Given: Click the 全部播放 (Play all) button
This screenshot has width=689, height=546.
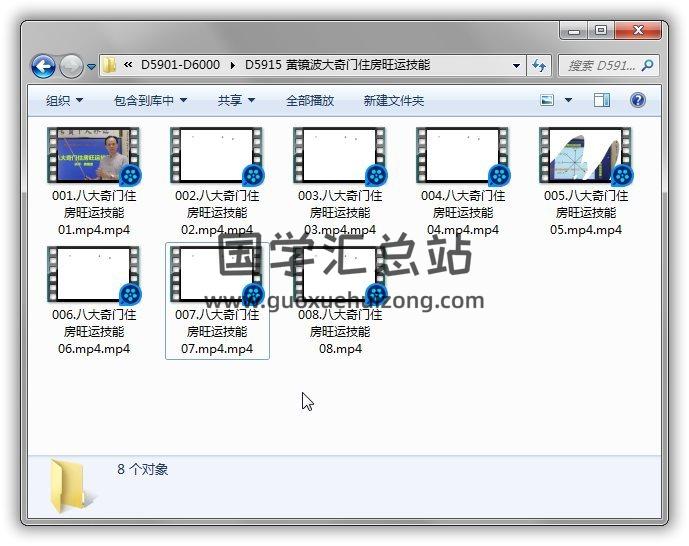Looking at the screenshot, I should (310, 101).
